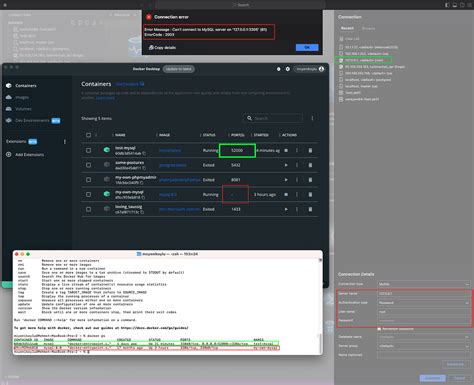Click Add Extensions in the Docker sidebar
This screenshot has height=385, width=474.
click(25, 155)
